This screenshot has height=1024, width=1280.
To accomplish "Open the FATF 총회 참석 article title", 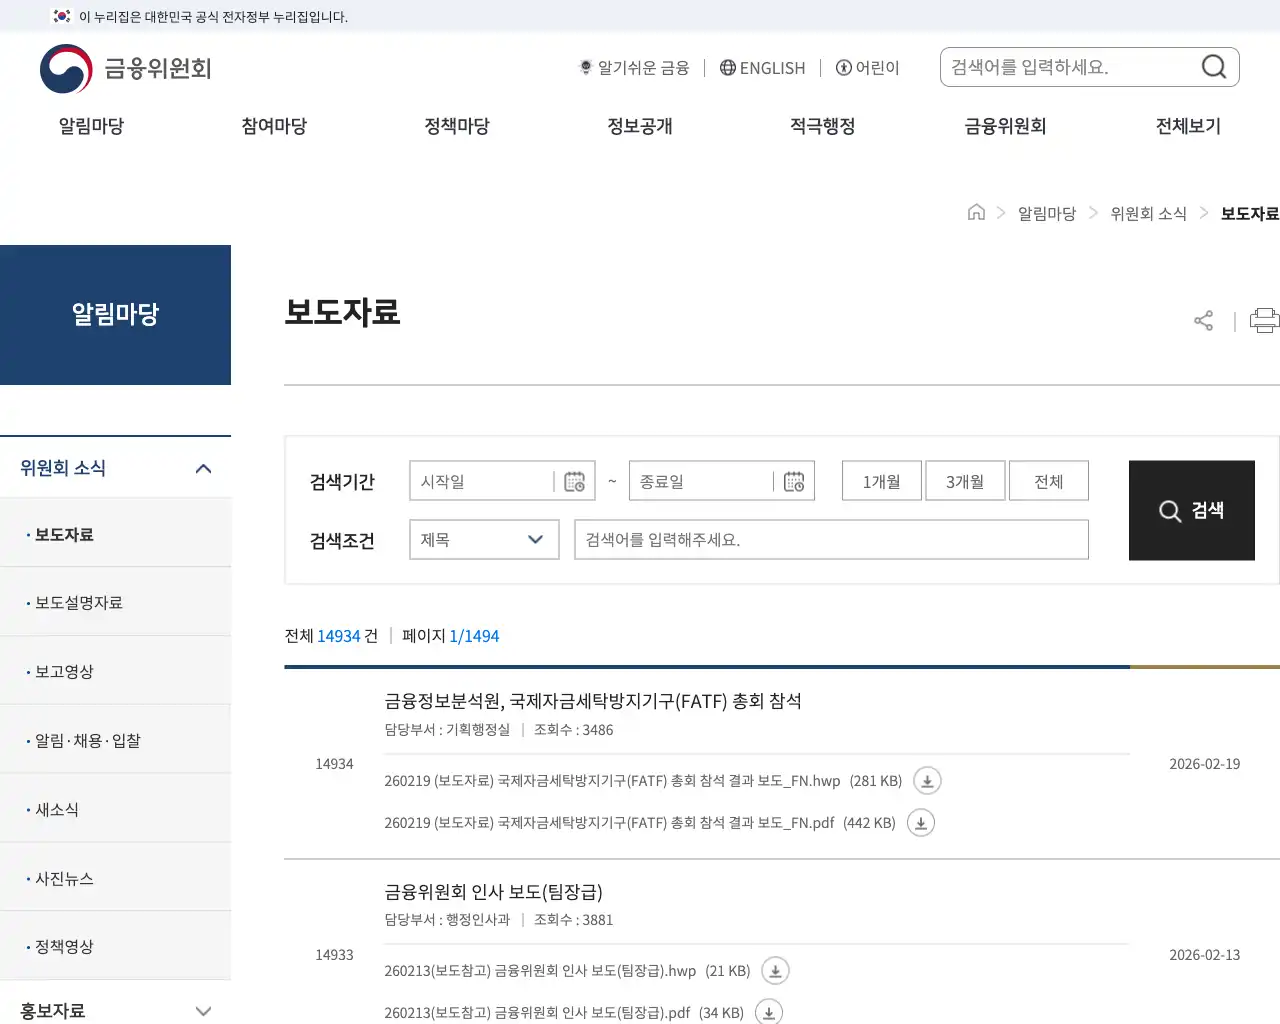I will pyautogui.click(x=593, y=701).
